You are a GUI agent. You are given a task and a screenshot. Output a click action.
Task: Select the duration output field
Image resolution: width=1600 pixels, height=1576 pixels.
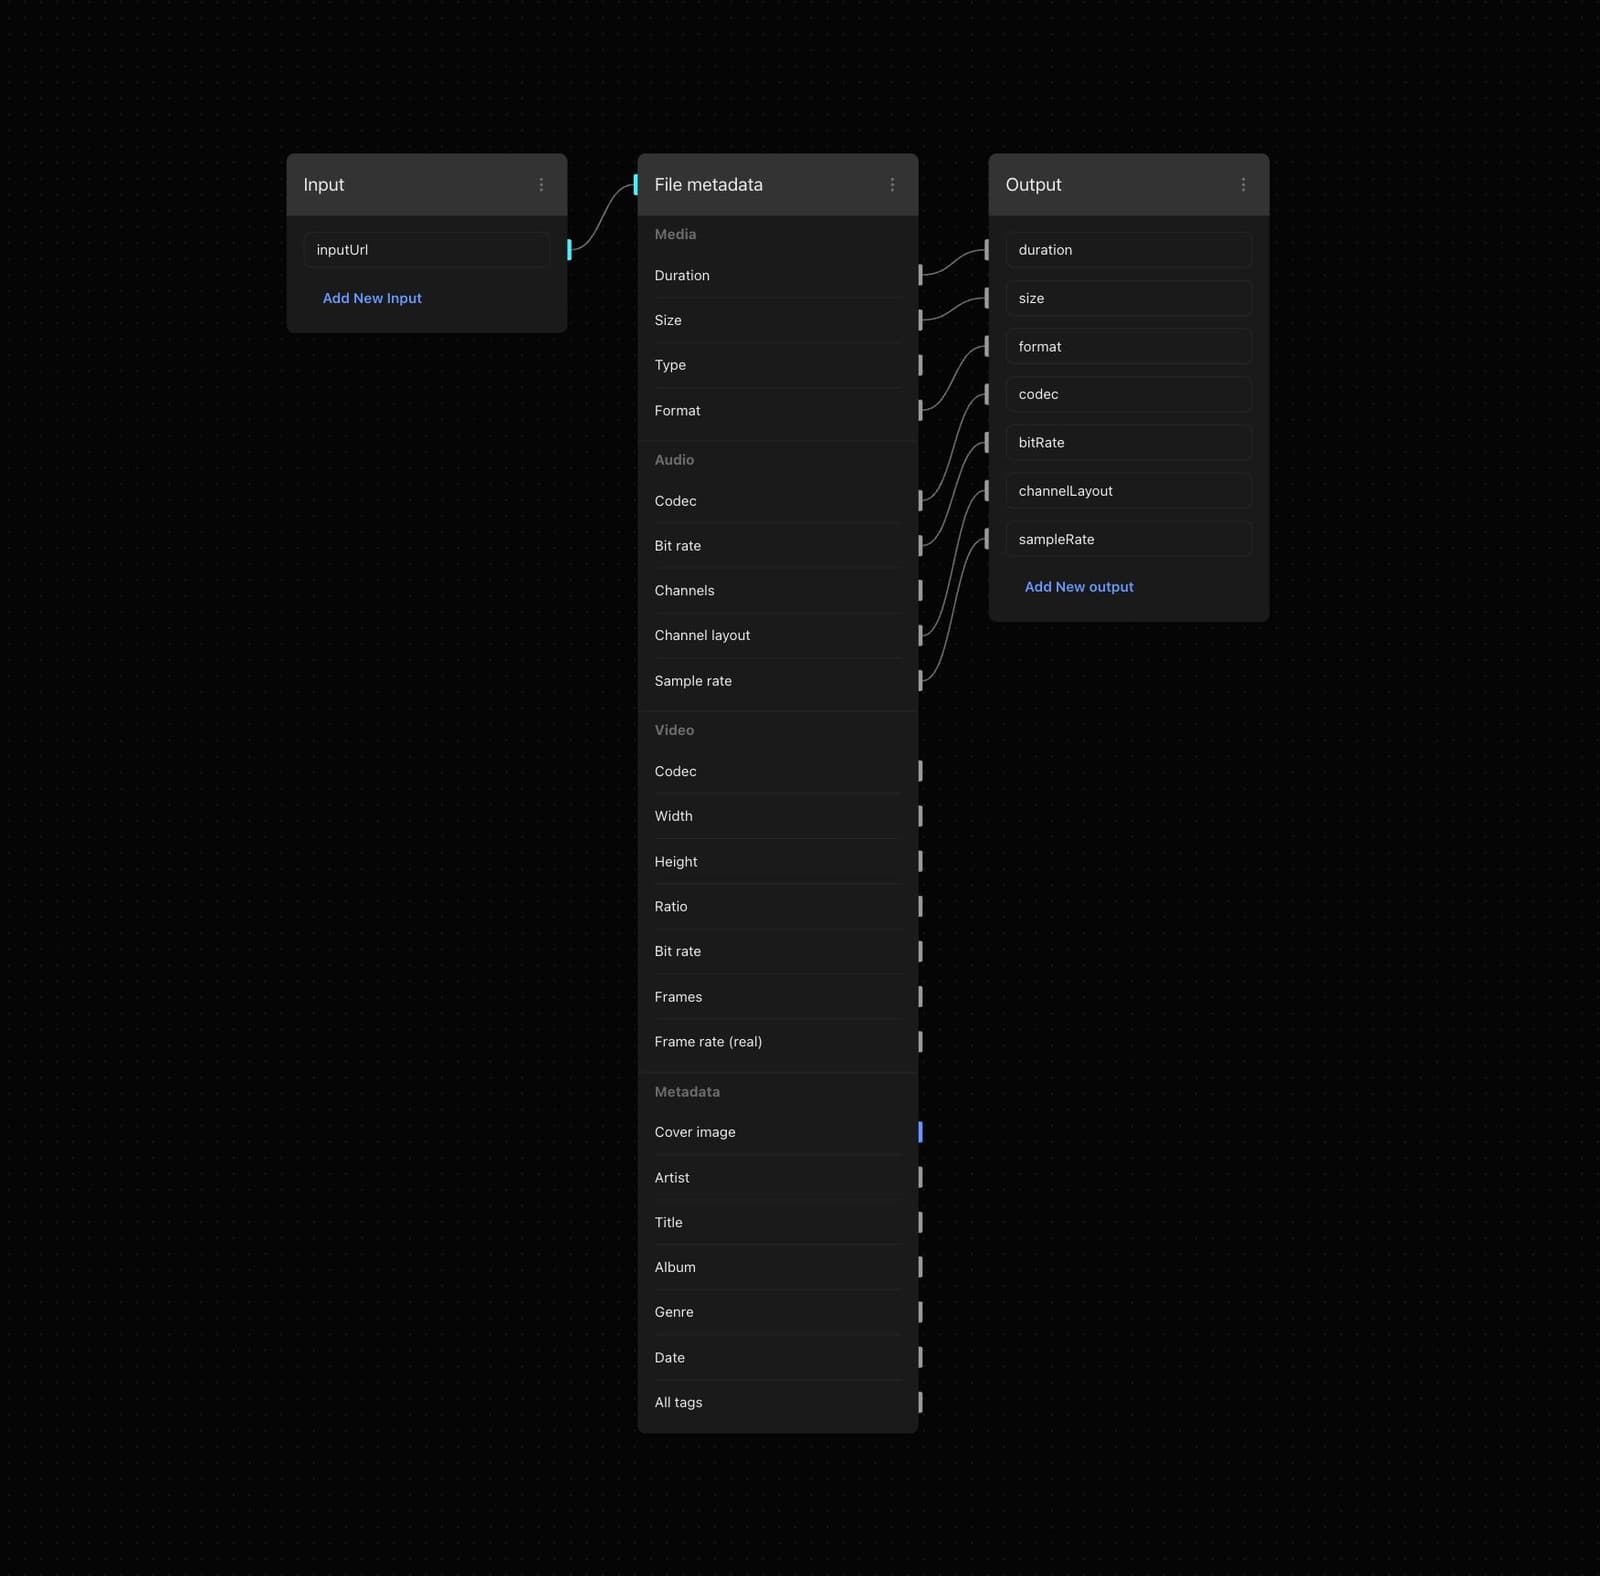1128,250
